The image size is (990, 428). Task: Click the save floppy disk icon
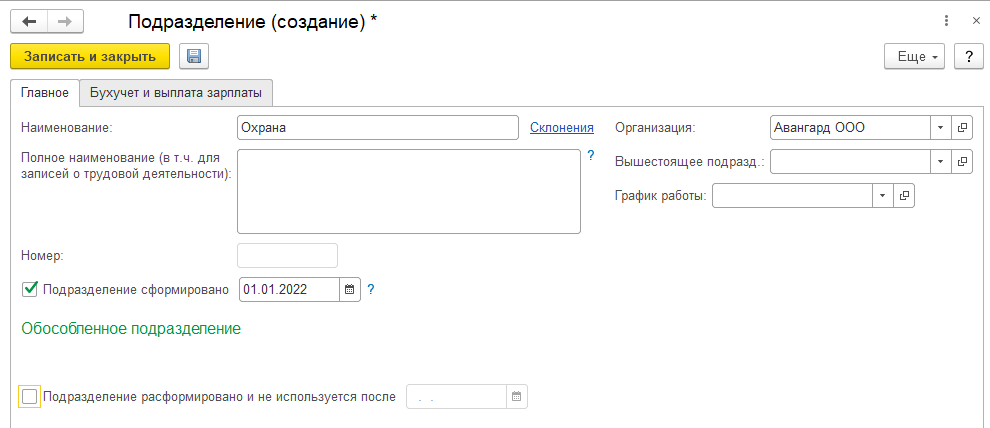click(193, 57)
